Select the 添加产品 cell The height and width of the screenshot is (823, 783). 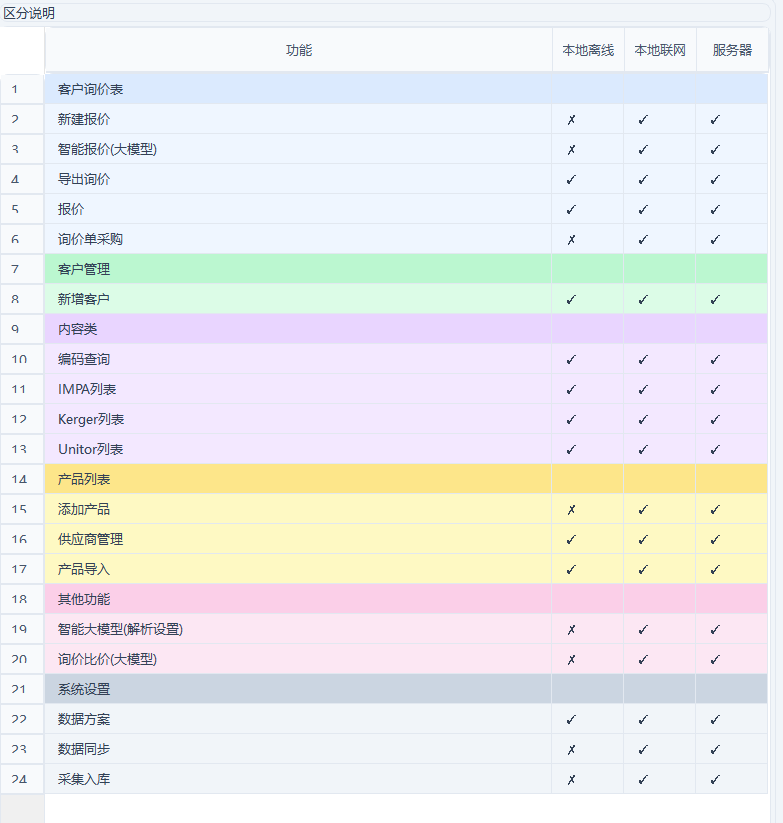click(298, 509)
